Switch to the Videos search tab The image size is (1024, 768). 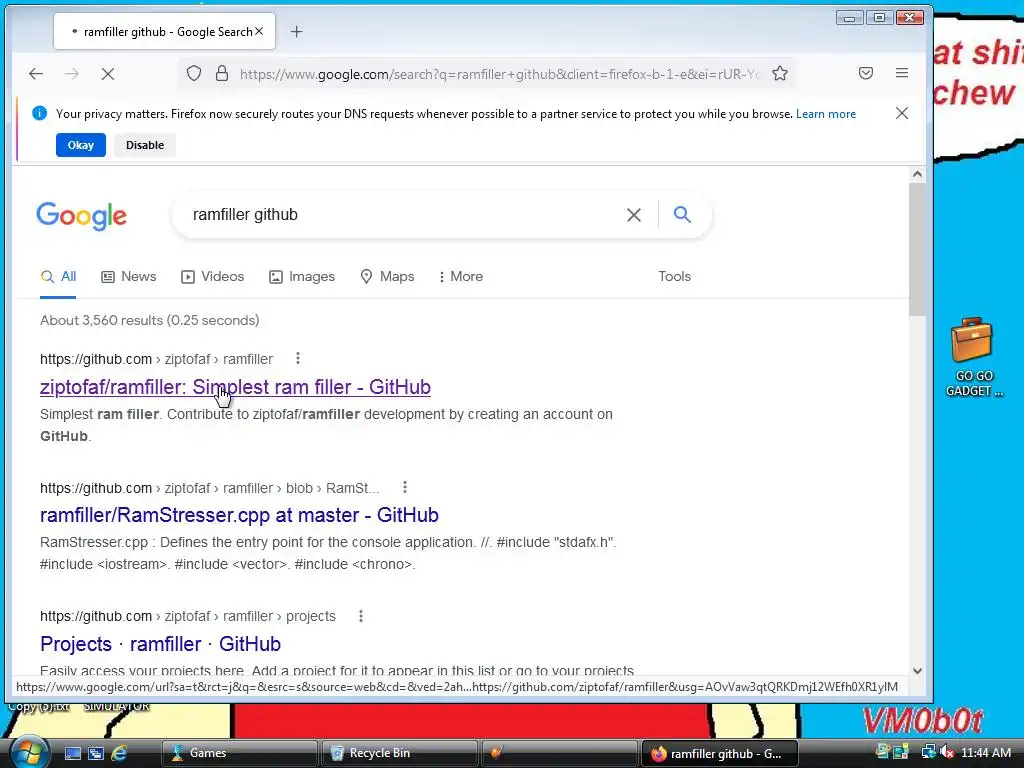click(x=212, y=276)
